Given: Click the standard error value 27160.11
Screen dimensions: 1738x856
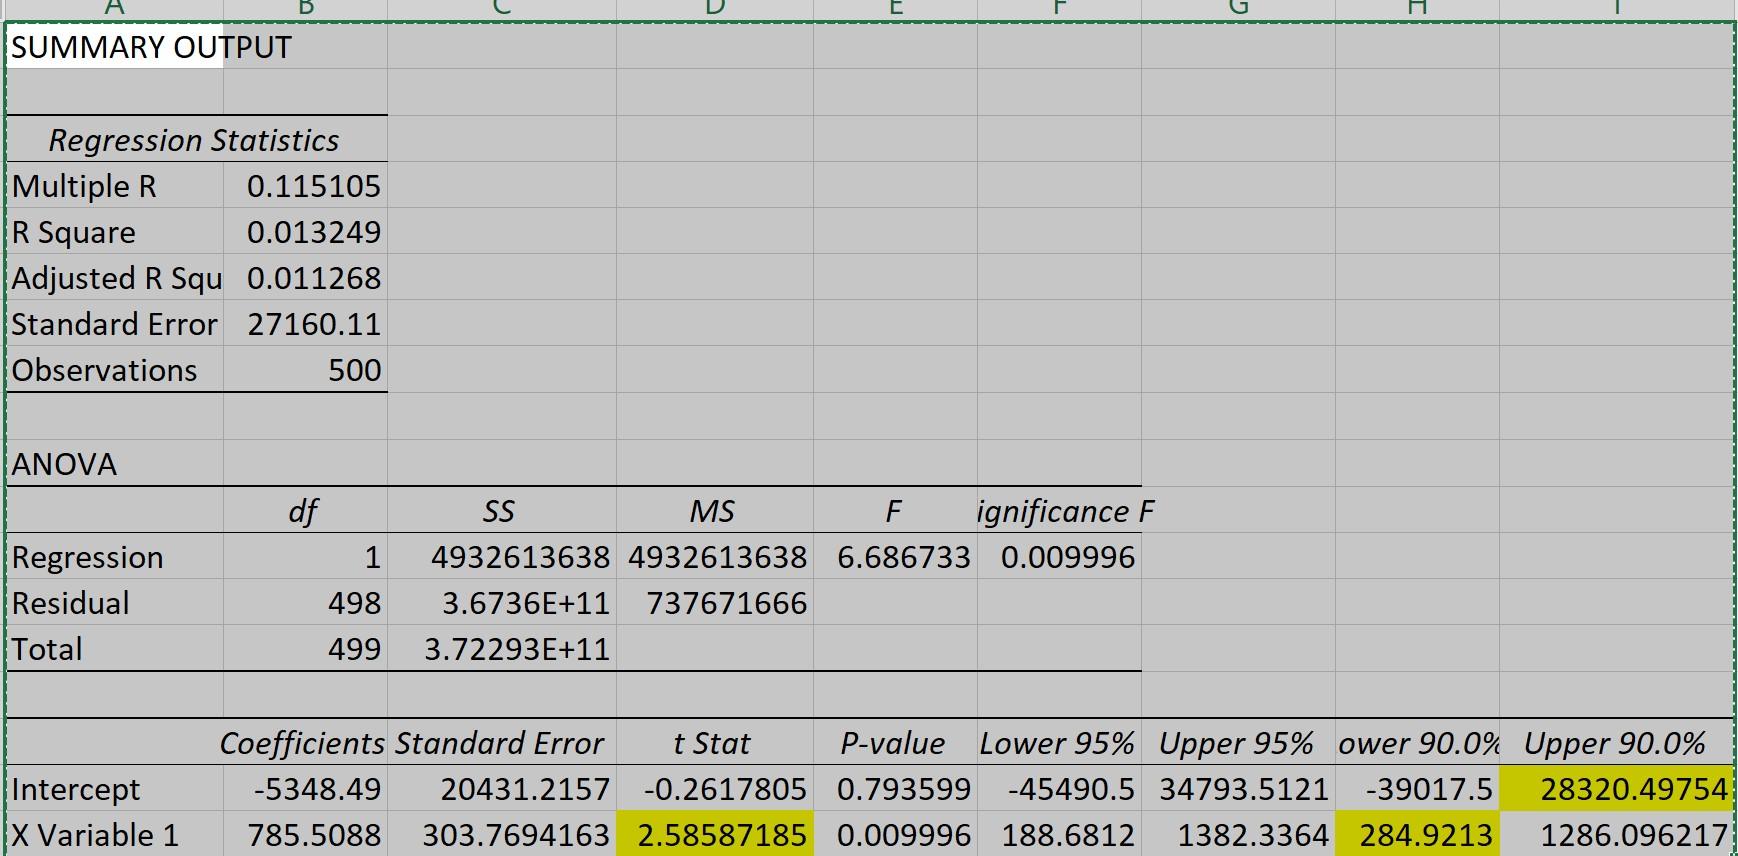Looking at the screenshot, I should [x=305, y=323].
